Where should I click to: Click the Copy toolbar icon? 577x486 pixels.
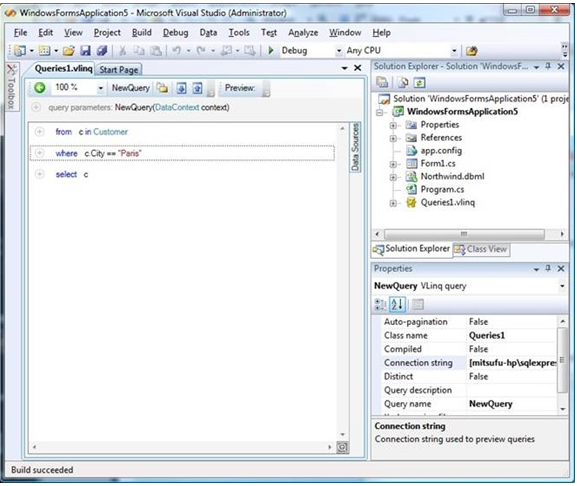point(139,50)
